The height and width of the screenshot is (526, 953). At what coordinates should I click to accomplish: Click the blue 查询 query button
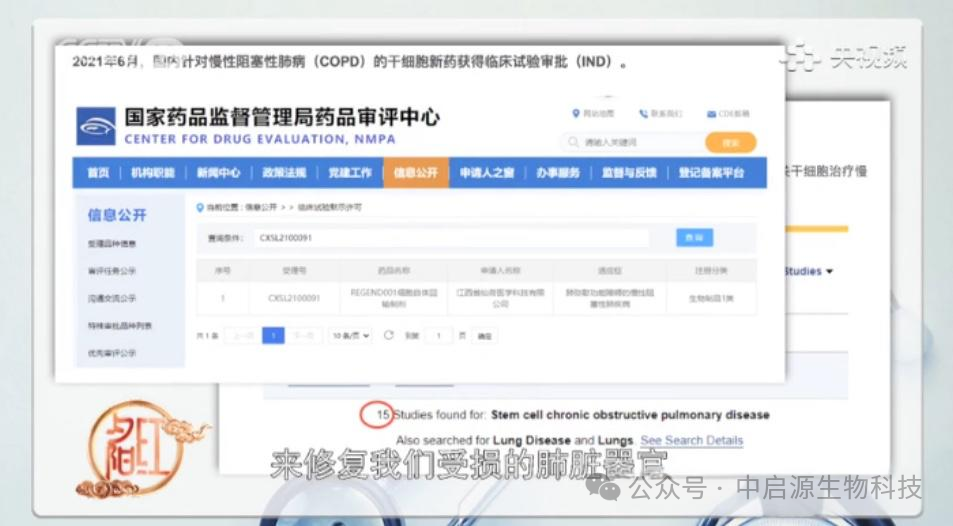[694, 238]
